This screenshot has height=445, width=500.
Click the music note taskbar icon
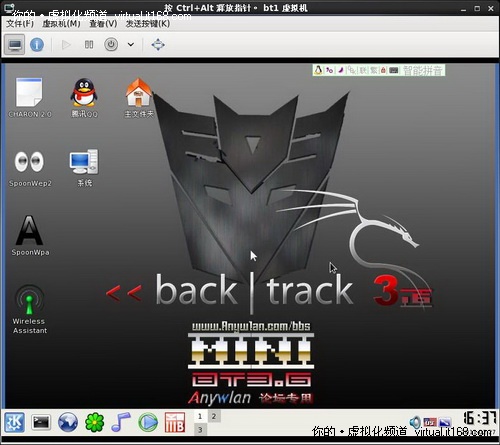[x=120, y=422]
